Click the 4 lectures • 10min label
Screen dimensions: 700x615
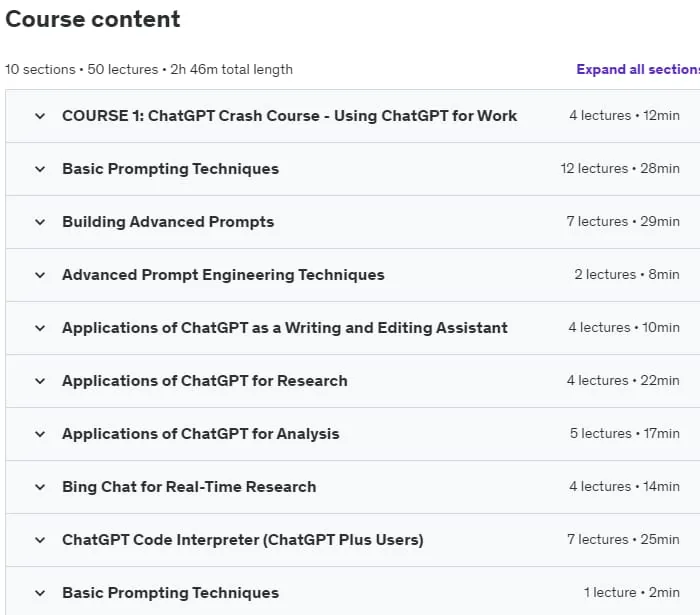624,327
